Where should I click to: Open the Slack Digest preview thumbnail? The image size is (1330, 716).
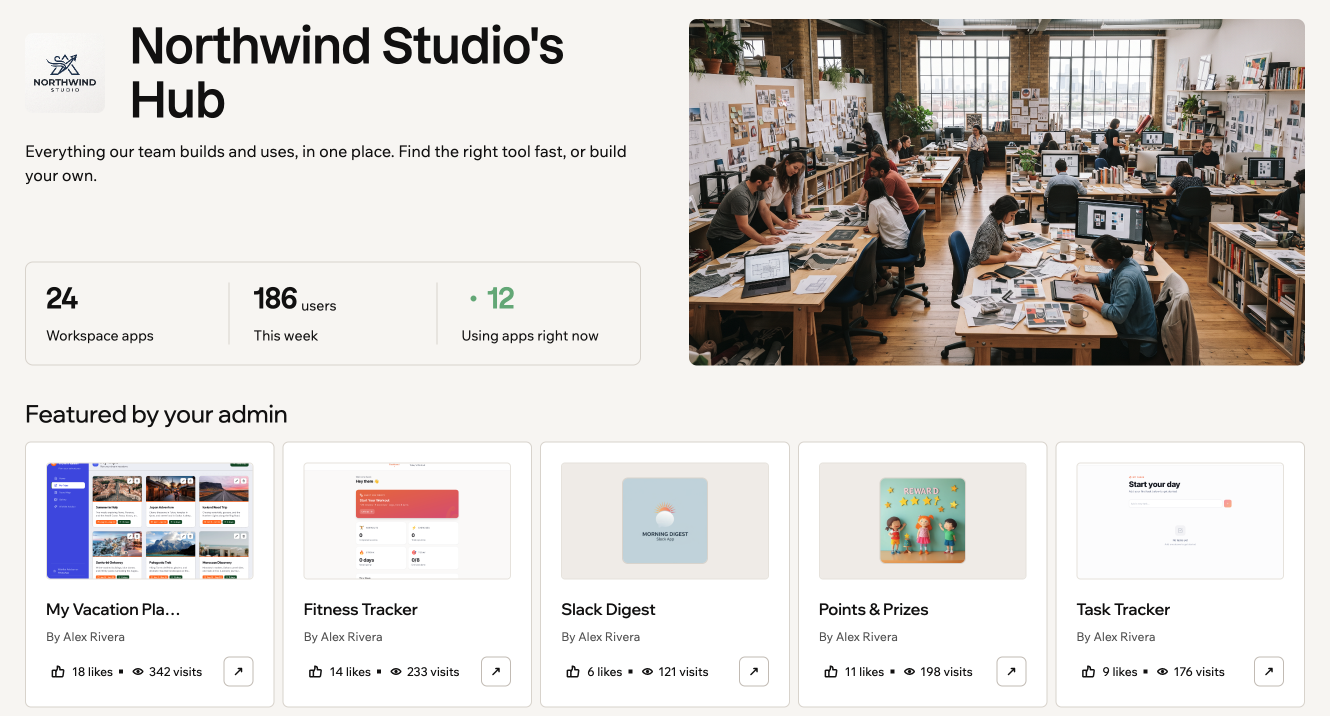click(665, 520)
